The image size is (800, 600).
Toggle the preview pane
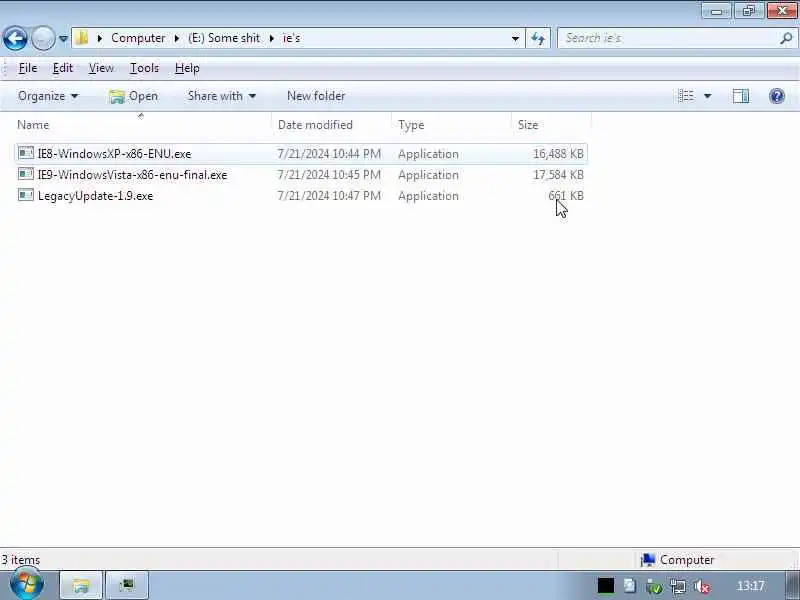(x=741, y=96)
